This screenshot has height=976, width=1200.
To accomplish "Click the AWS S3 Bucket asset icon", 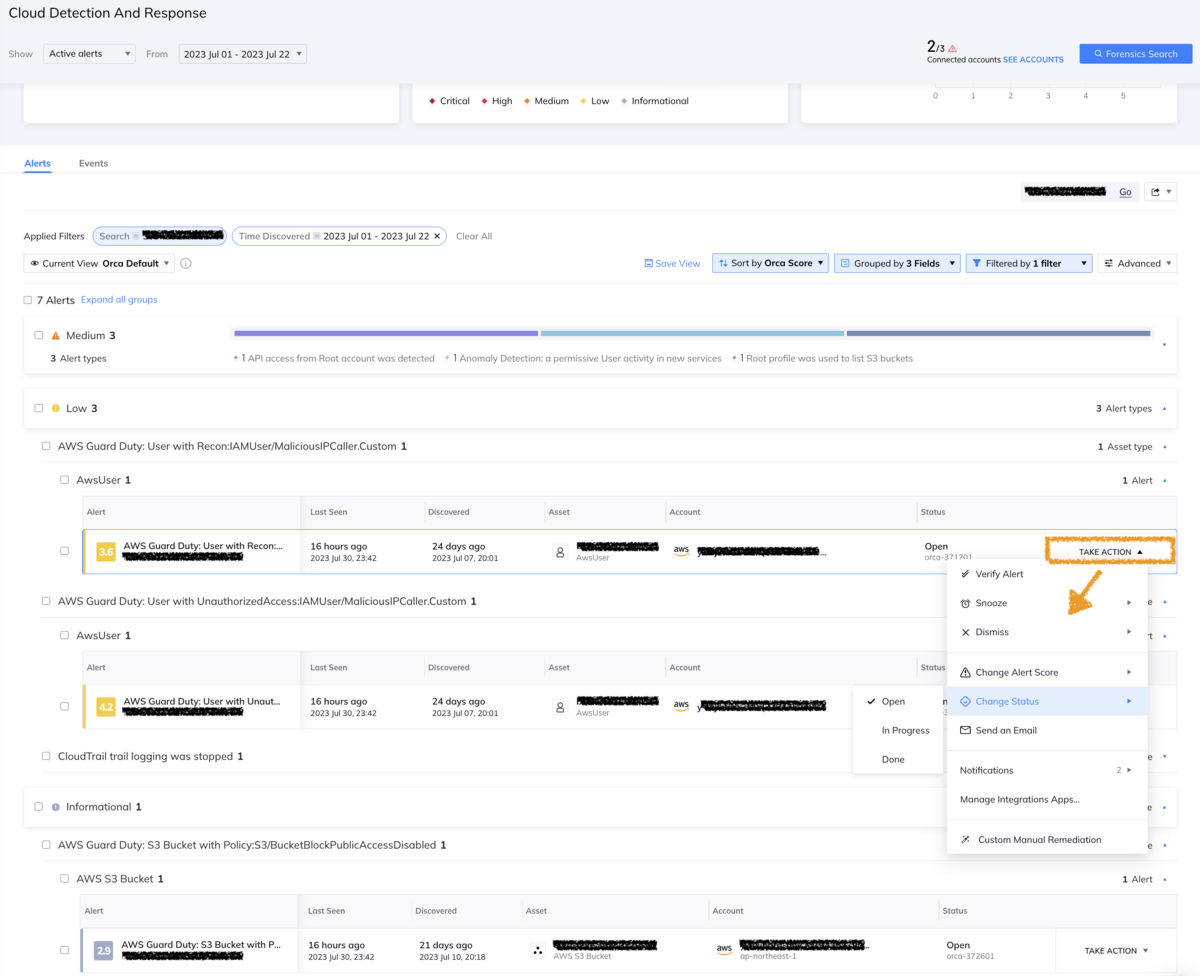I will pyautogui.click(x=538, y=950).
